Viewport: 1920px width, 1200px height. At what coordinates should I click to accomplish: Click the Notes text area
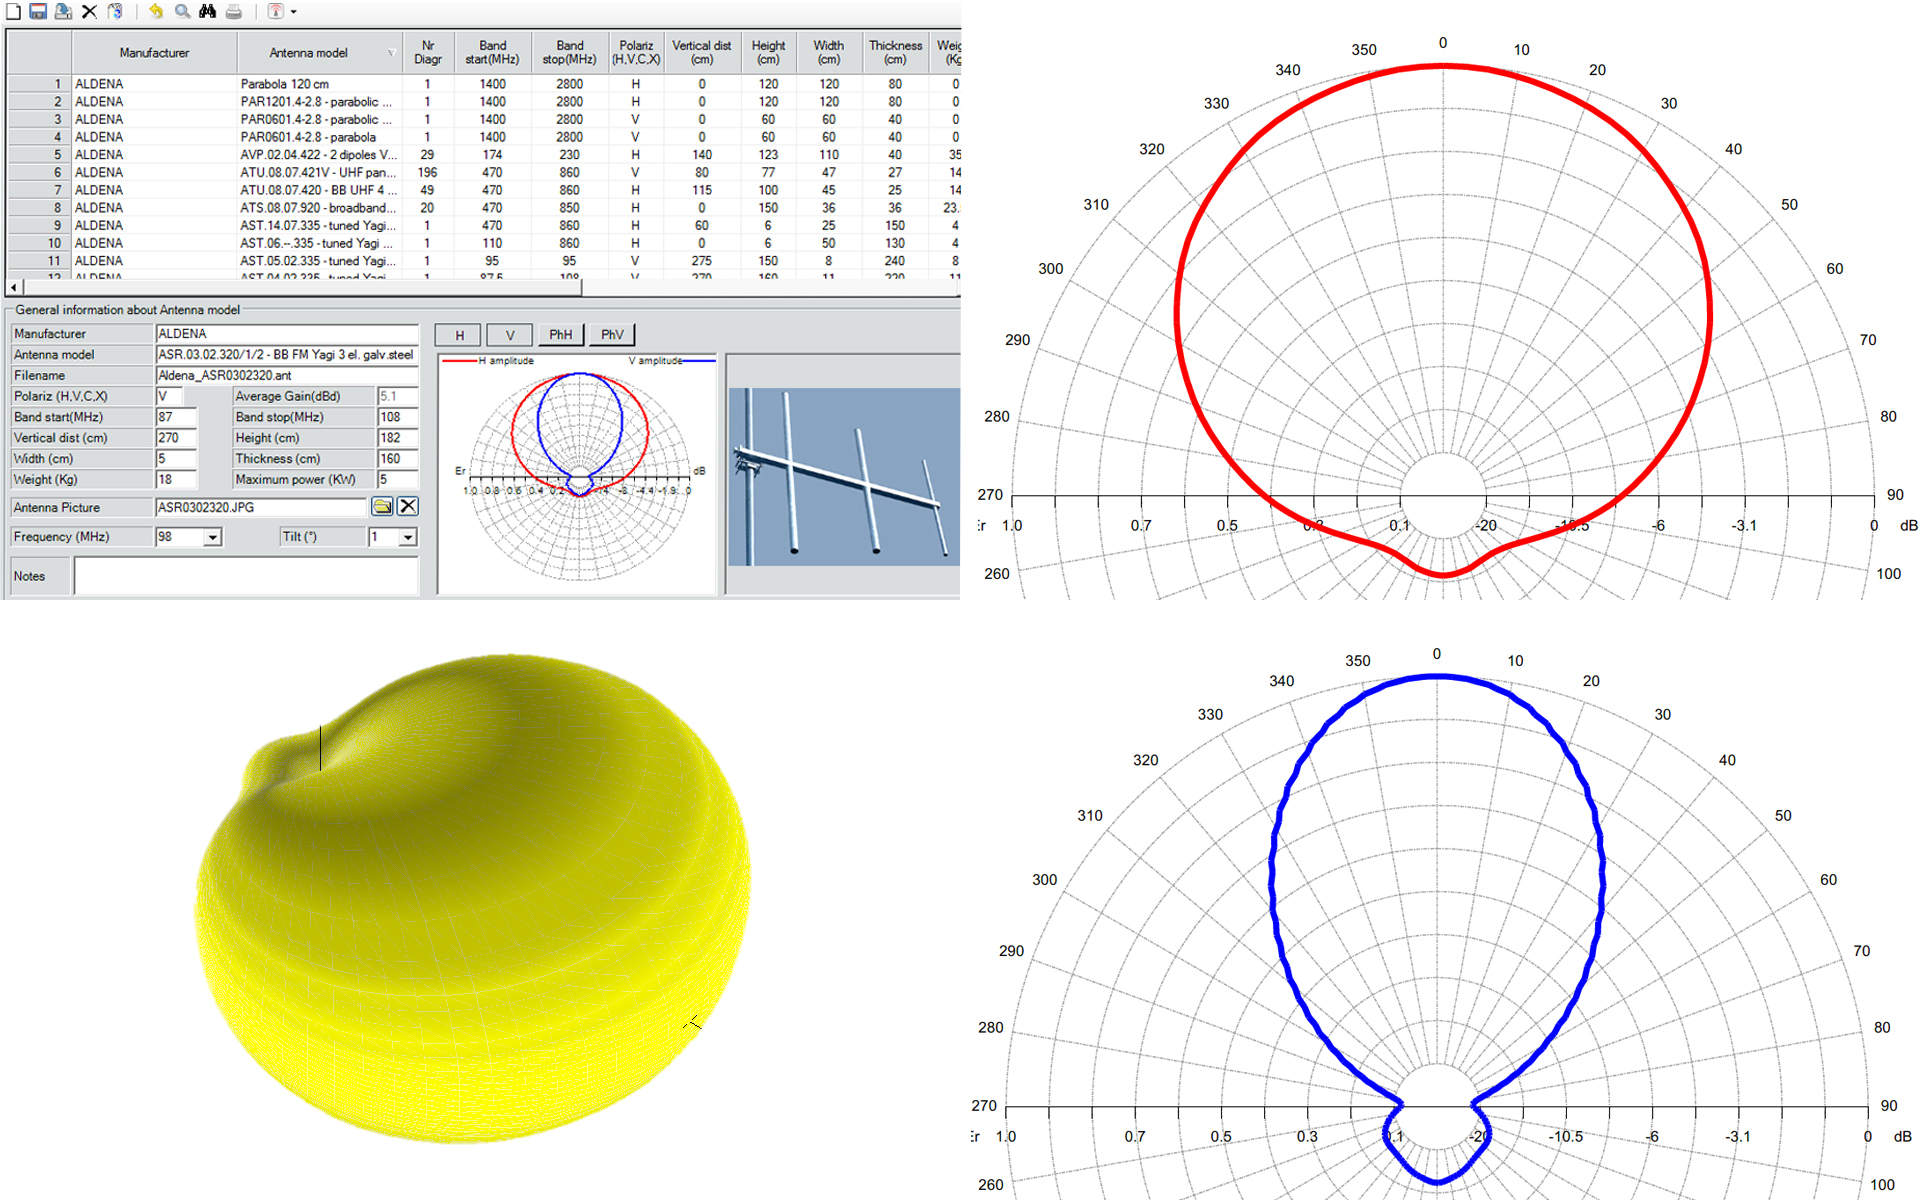click(246, 576)
